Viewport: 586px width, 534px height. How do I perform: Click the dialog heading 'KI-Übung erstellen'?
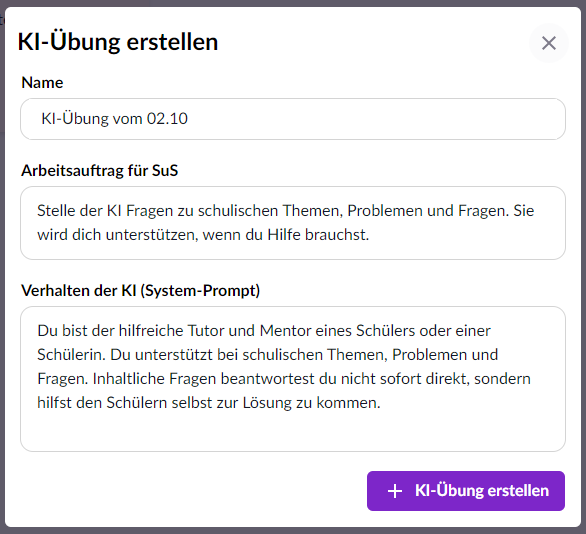[x=118, y=42]
